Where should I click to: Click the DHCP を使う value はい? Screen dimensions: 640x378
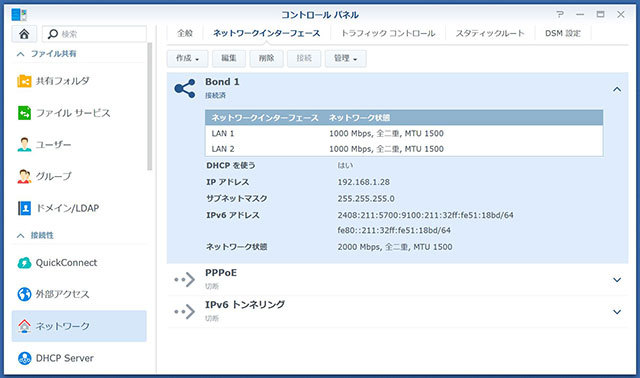pyautogui.click(x=345, y=165)
